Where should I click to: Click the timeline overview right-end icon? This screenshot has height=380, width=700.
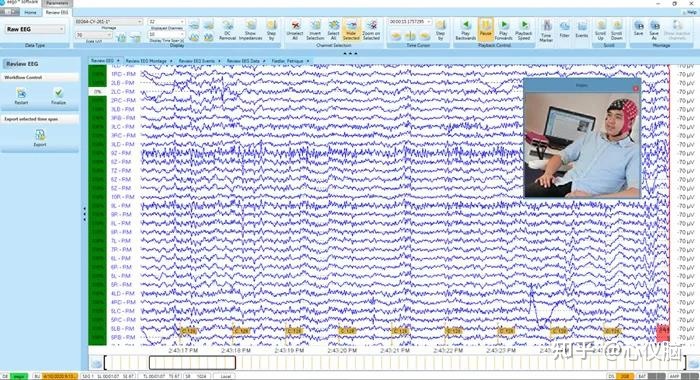693,363
